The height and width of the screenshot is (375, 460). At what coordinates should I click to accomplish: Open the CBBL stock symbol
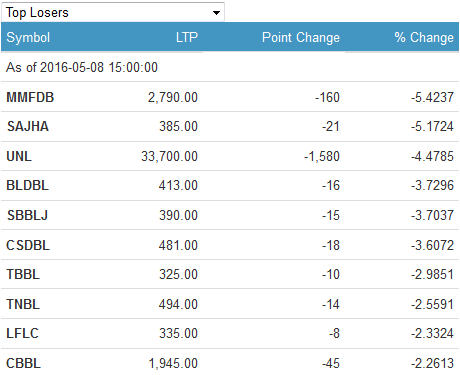(x=23, y=363)
